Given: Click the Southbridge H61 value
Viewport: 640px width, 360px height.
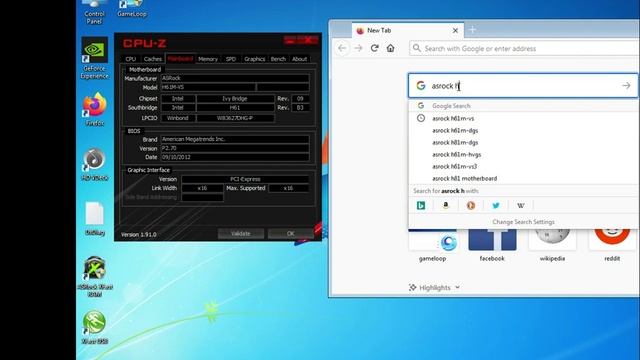Looking at the screenshot, I should [x=235, y=107].
